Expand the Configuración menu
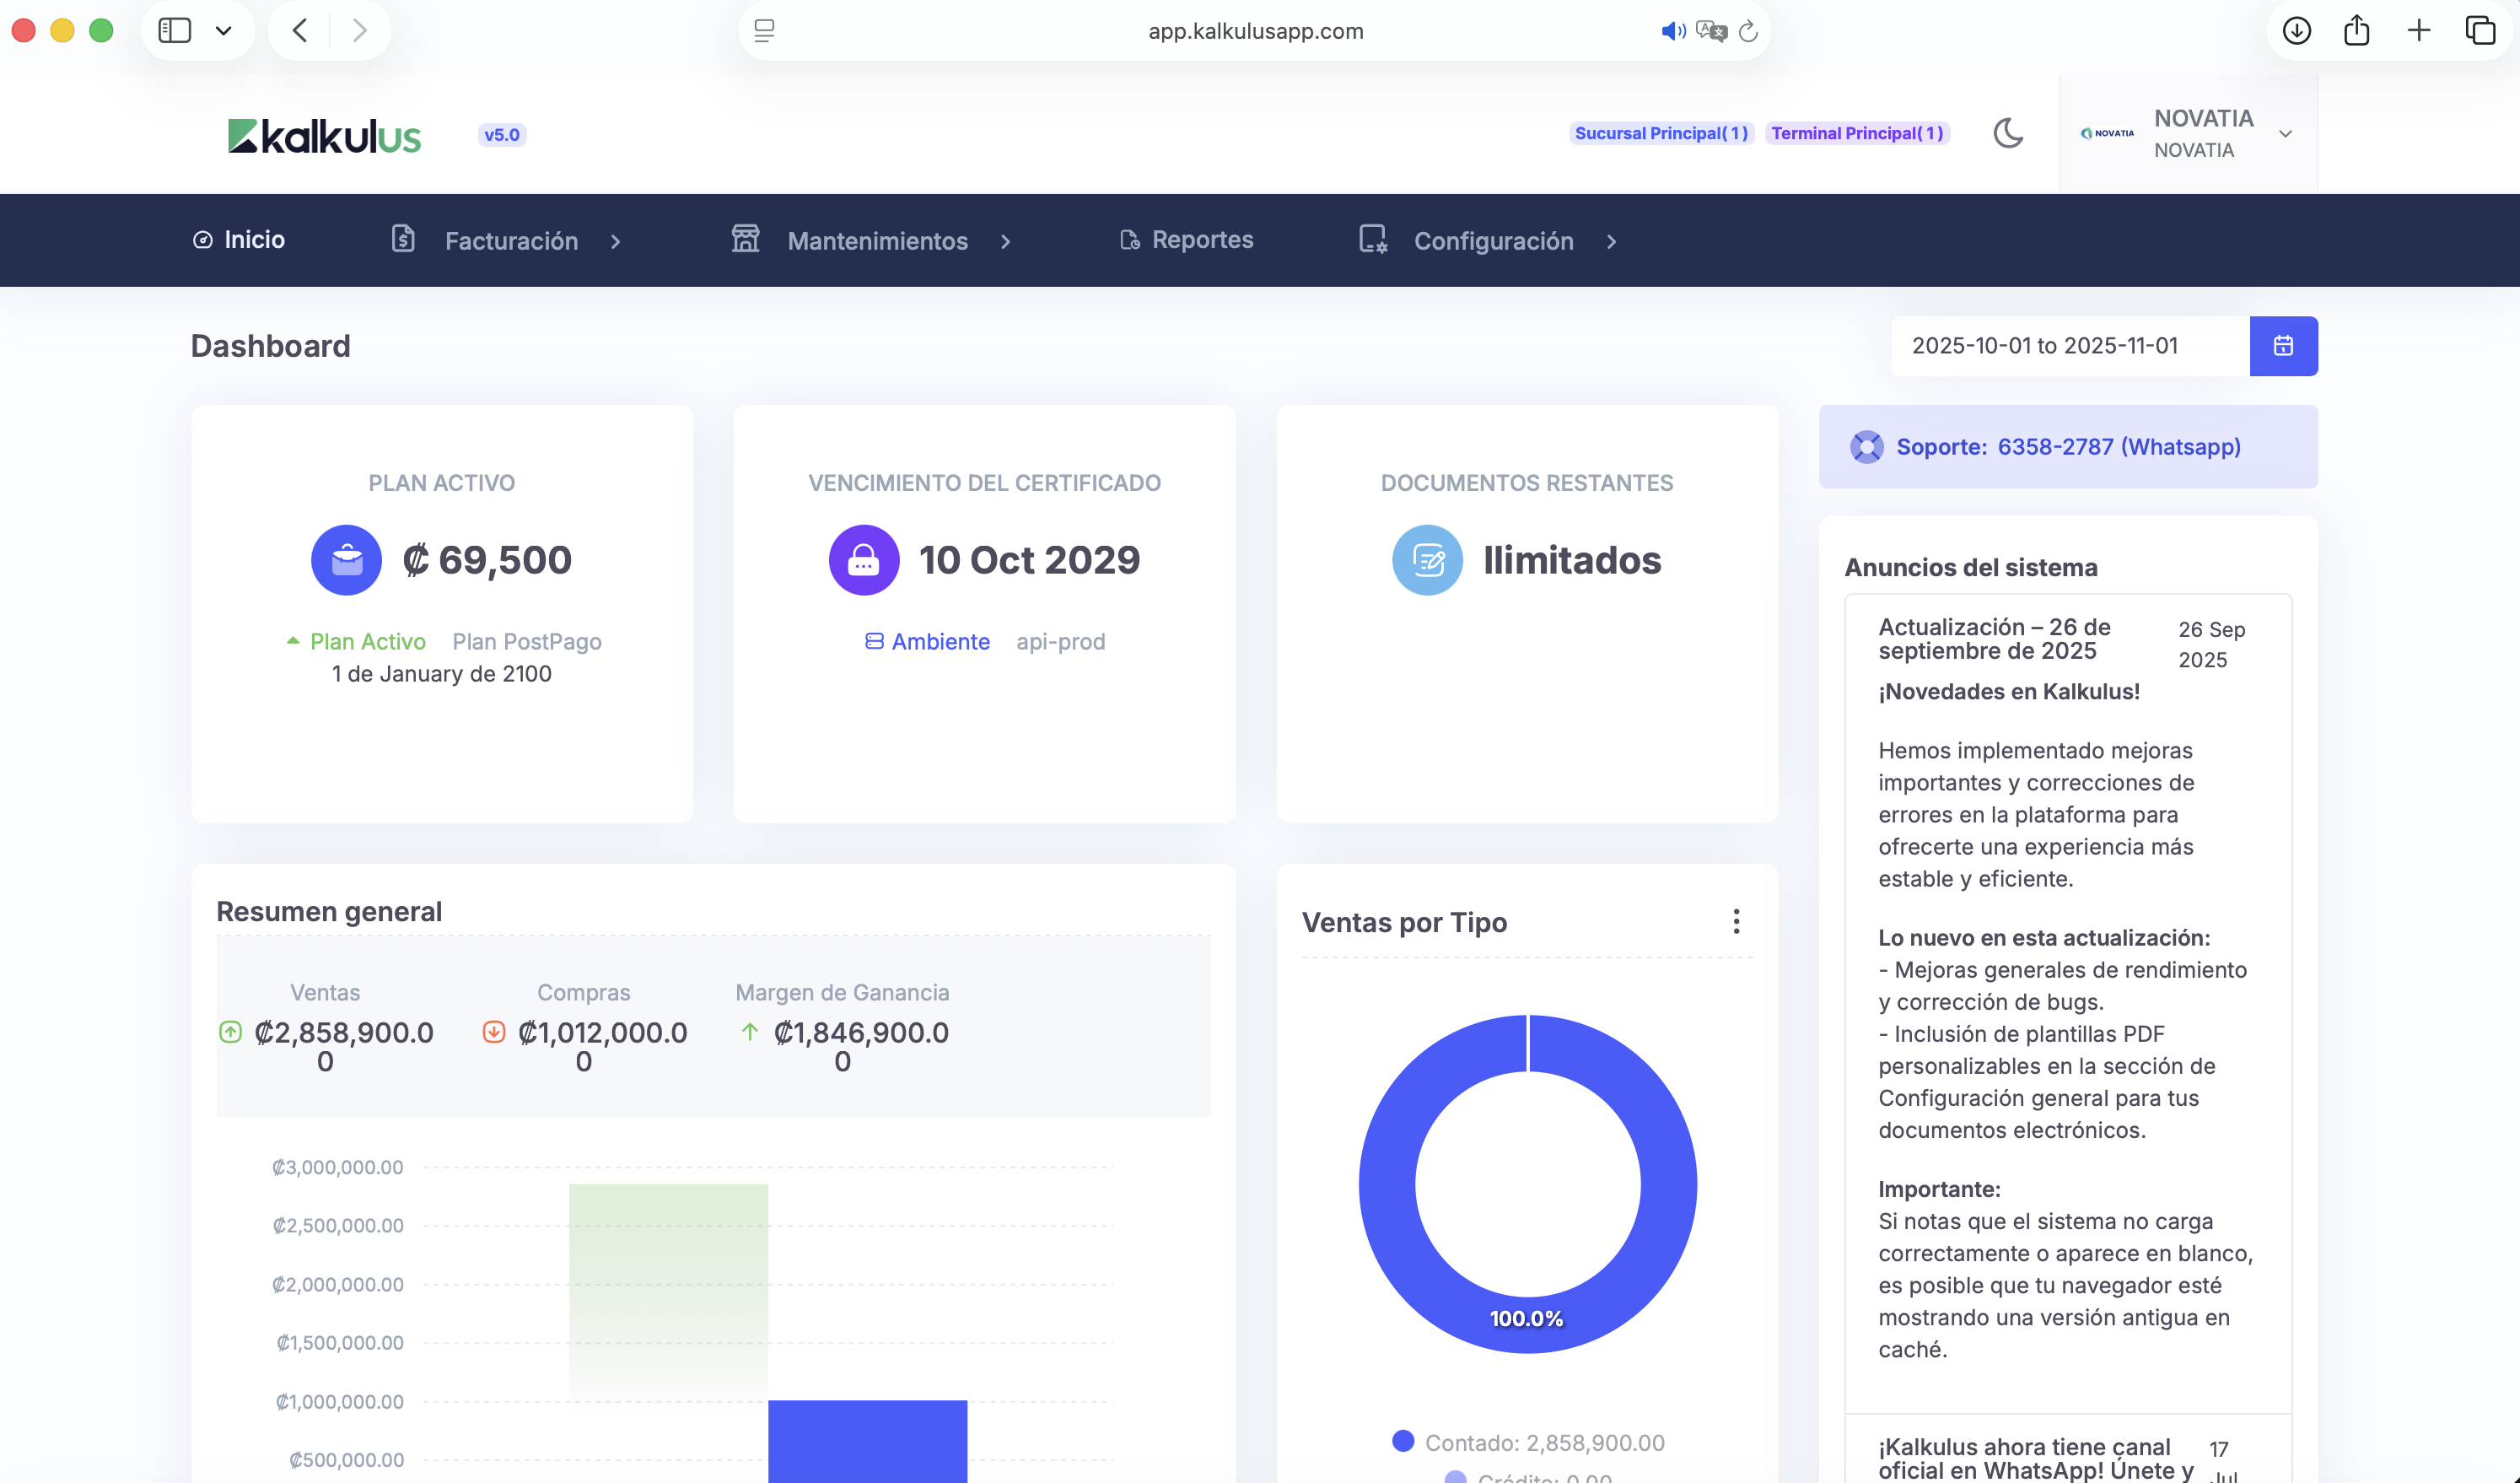Screen dimensions: 2520x1483 pyautogui.click(x=1492, y=241)
